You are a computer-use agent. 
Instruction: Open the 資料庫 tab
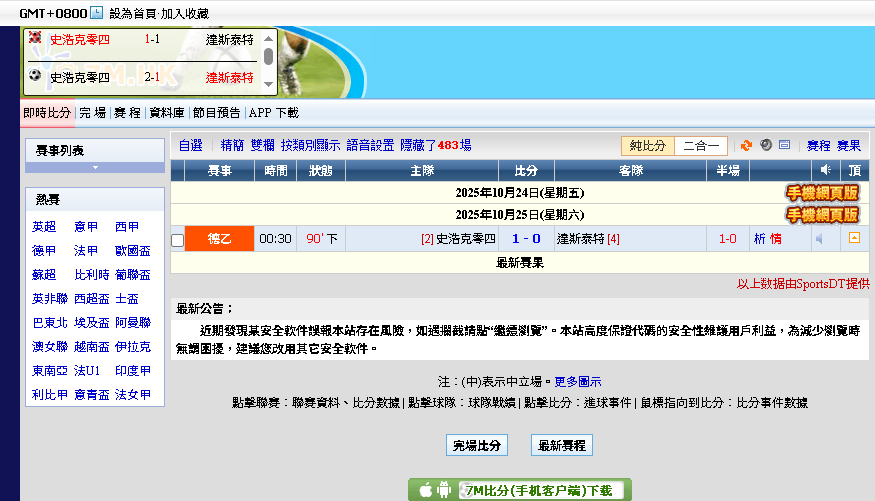[166, 113]
